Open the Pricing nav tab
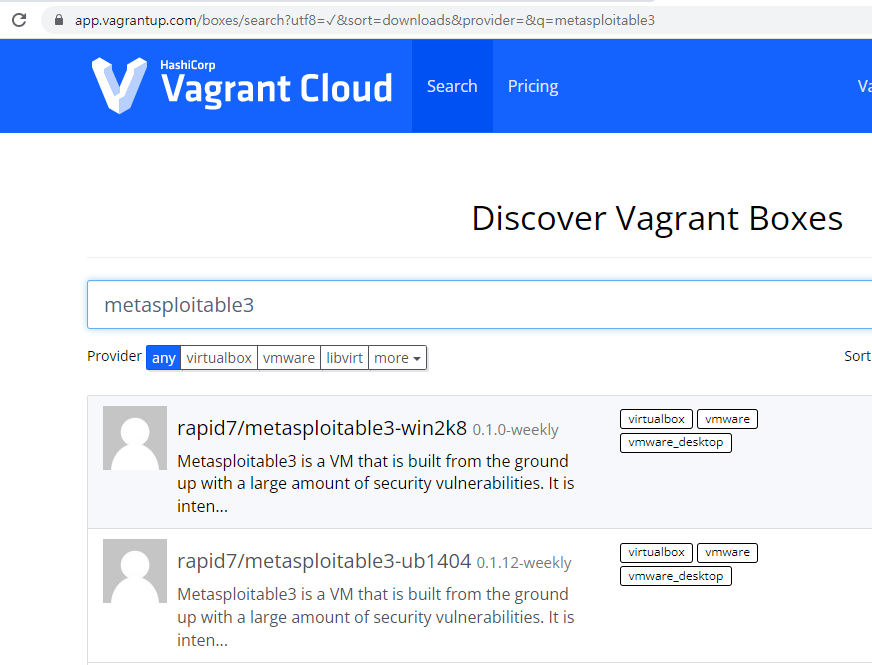 [x=533, y=86]
